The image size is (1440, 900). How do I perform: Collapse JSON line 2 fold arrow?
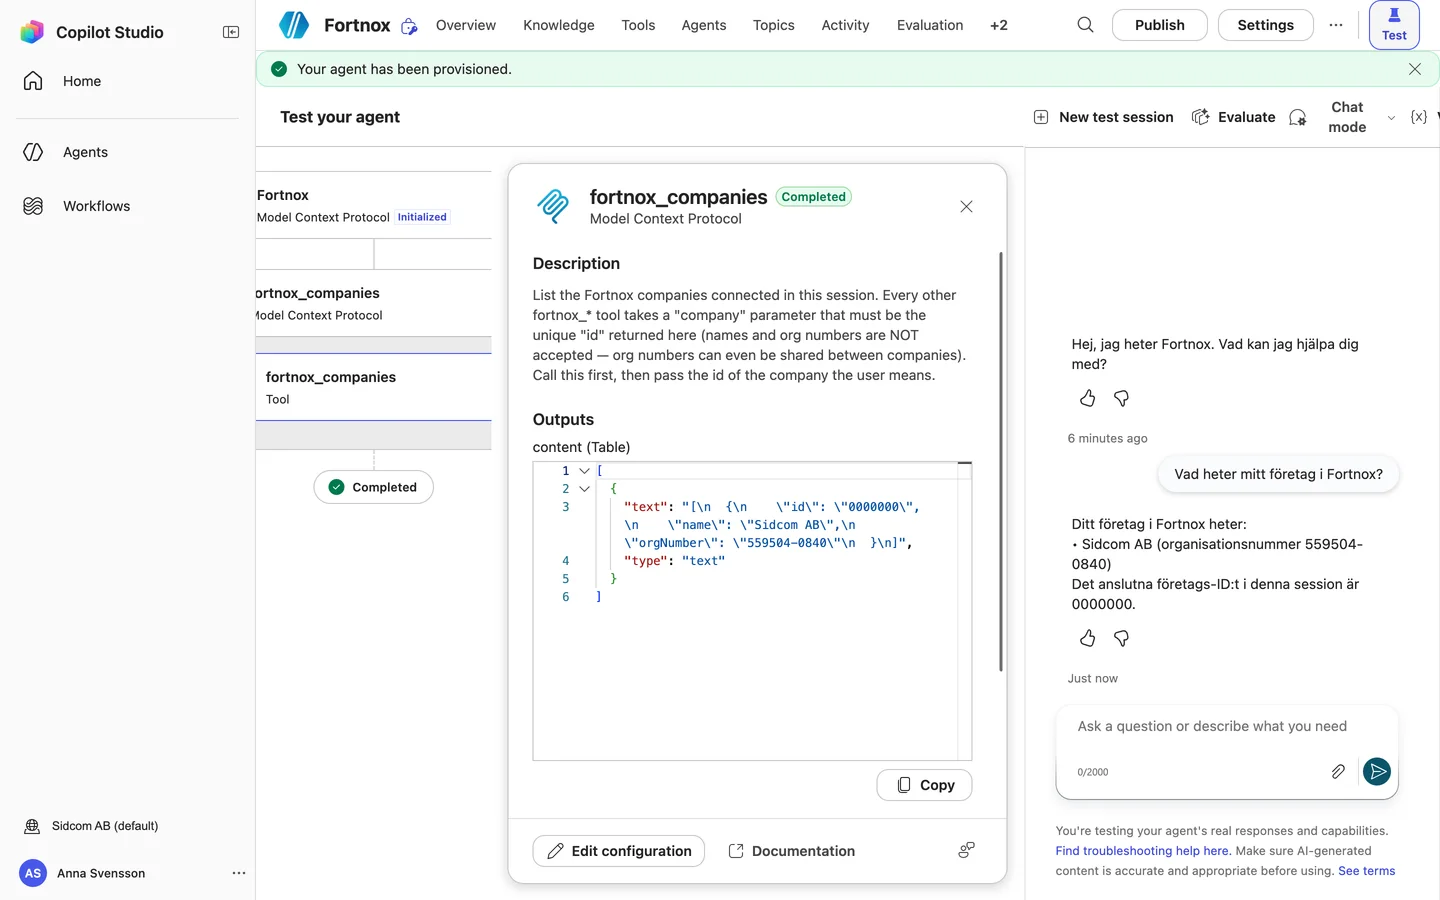pos(584,489)
